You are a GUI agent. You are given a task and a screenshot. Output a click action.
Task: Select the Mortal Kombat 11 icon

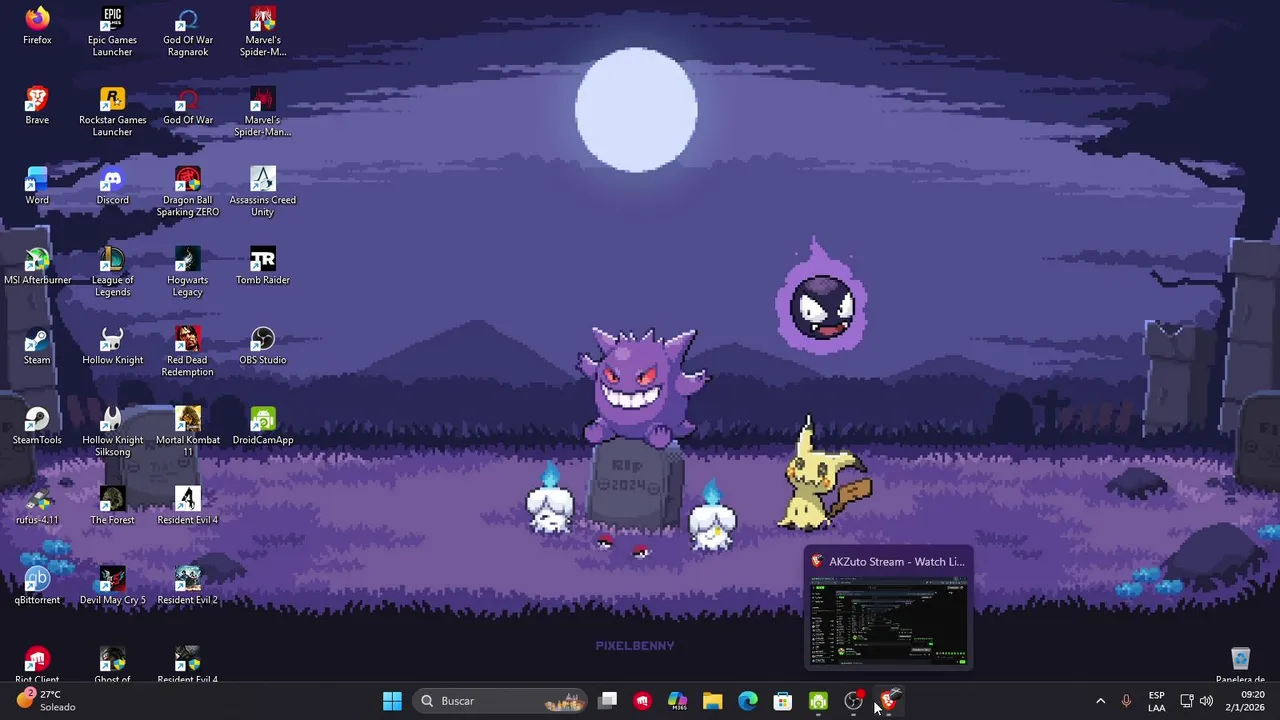[x=188, y=431]
